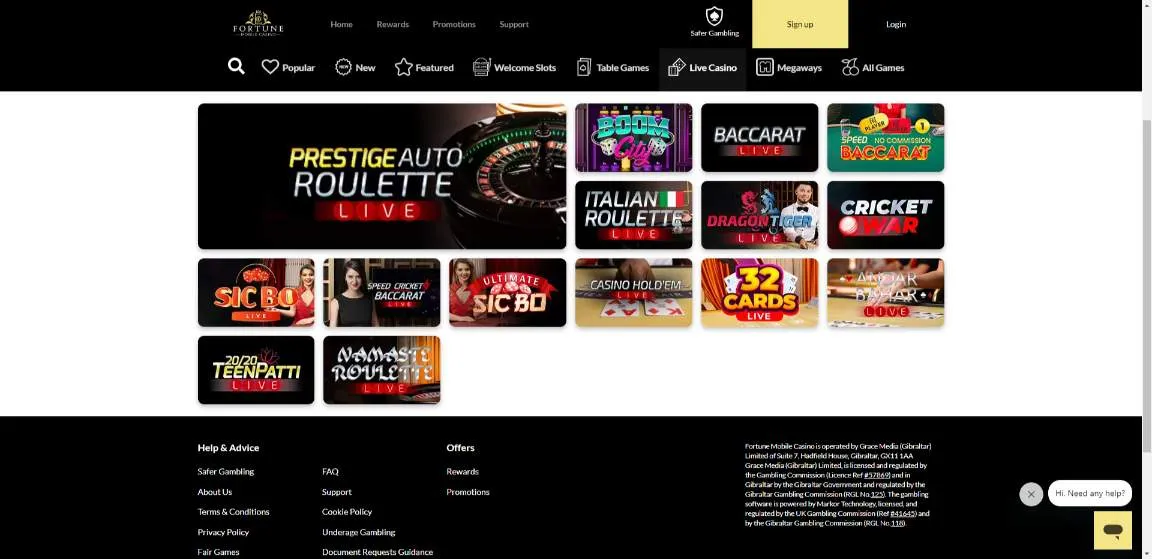Image resolution: width=1152 pixels, height=559 pixels.
Task: Click the Login button
Action: coord(896,24)
